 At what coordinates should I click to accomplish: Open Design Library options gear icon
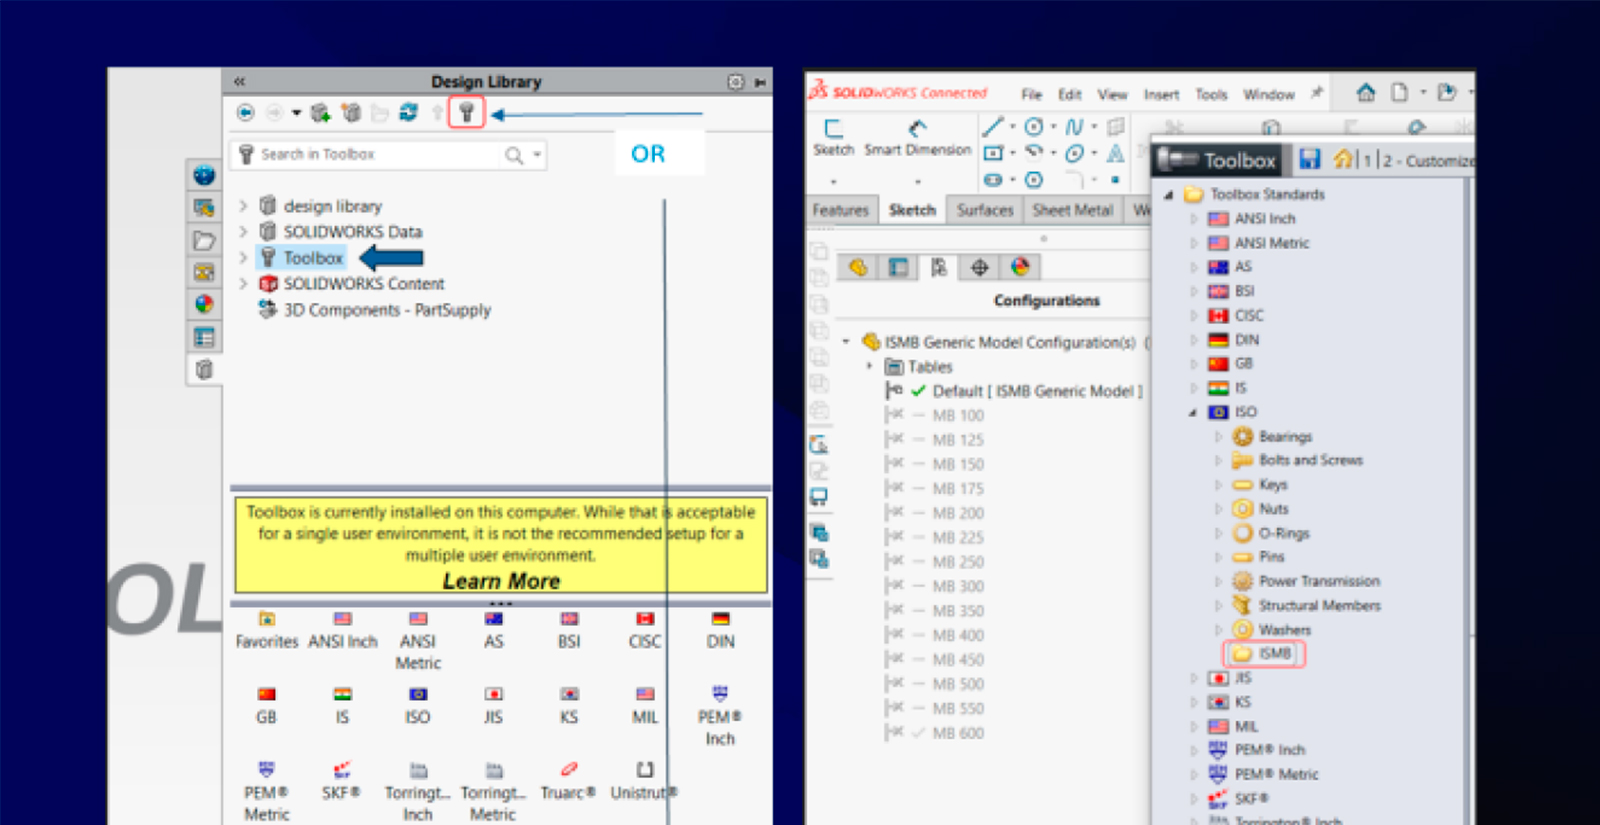(x=736, y=82)
